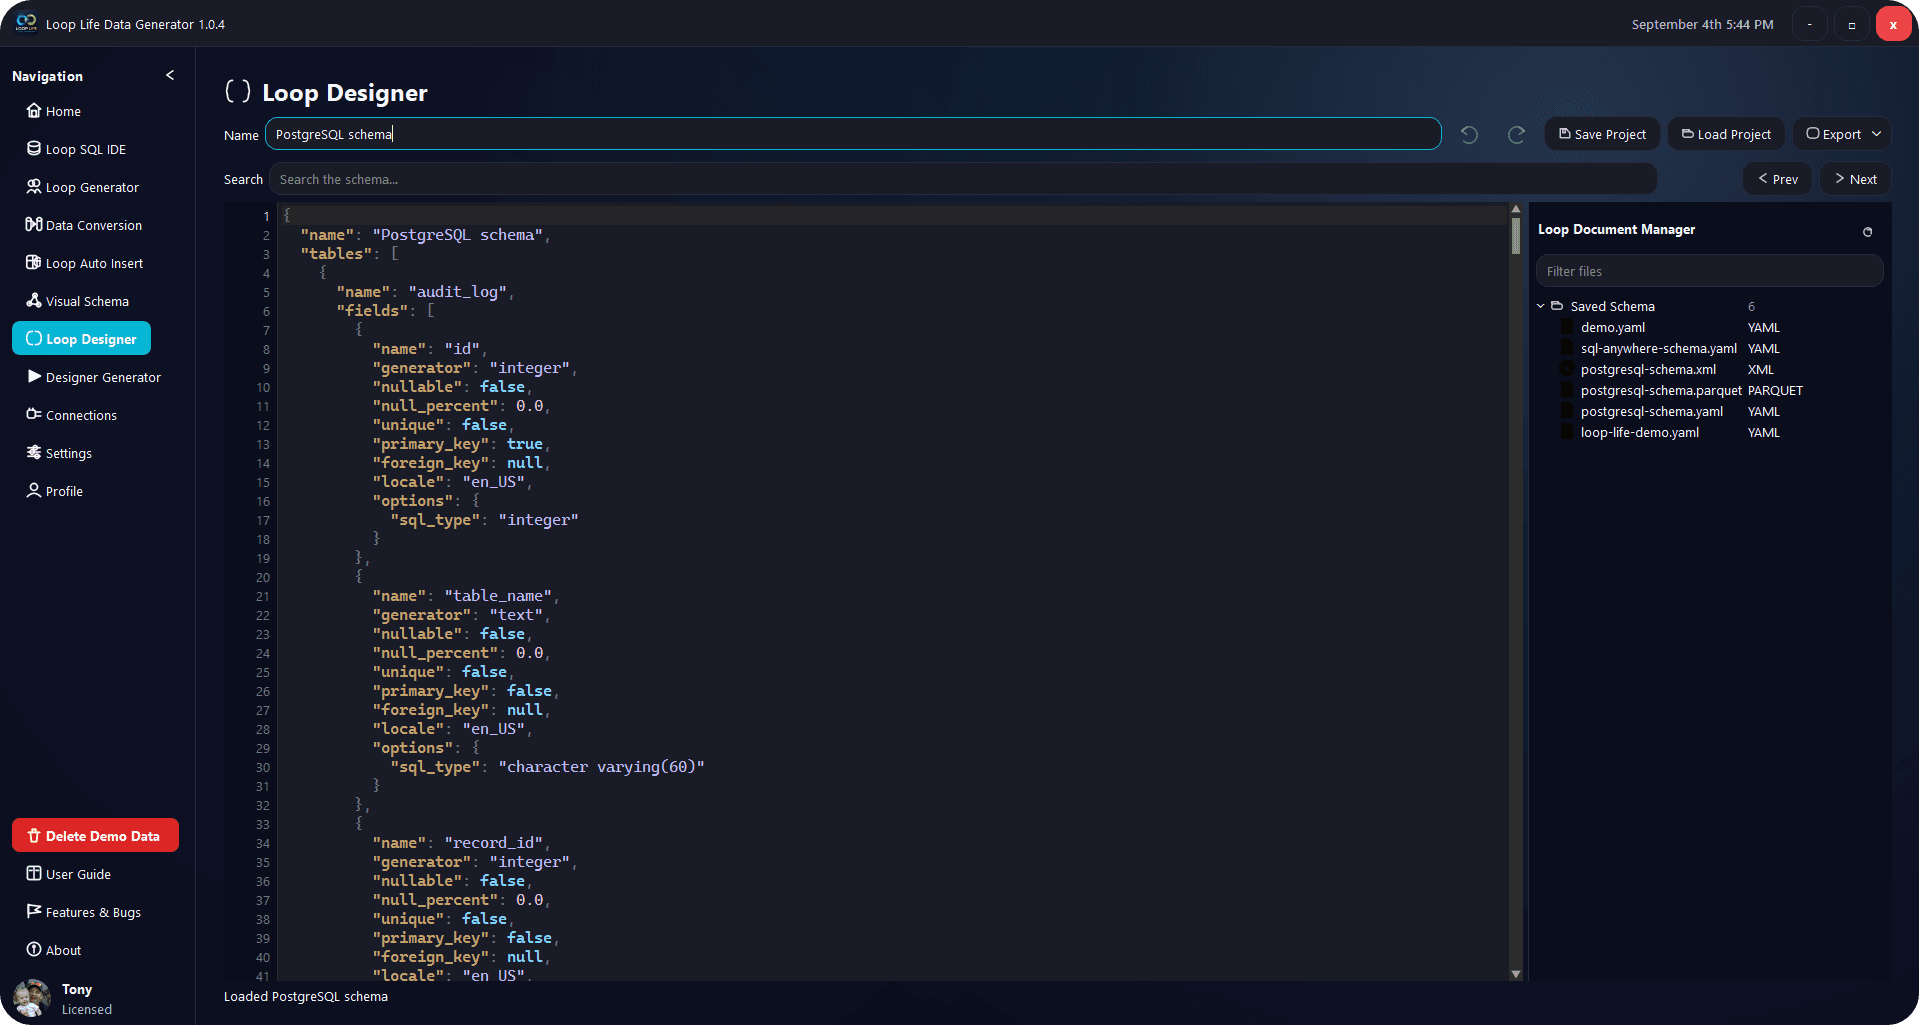Select demo.yaml in the document manager
This screenshot has height=1025, width=1919.
pyautogui.click(x=1612, y=327)
